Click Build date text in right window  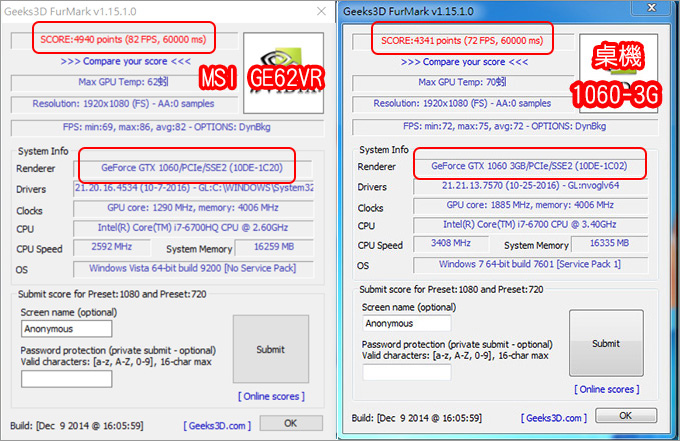(417, 418)
